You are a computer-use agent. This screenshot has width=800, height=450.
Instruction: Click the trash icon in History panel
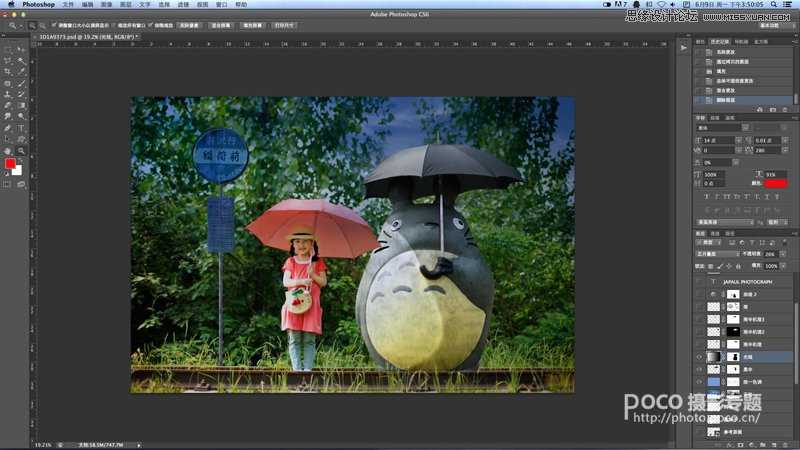pyautogui.click(x=785, y=109)
